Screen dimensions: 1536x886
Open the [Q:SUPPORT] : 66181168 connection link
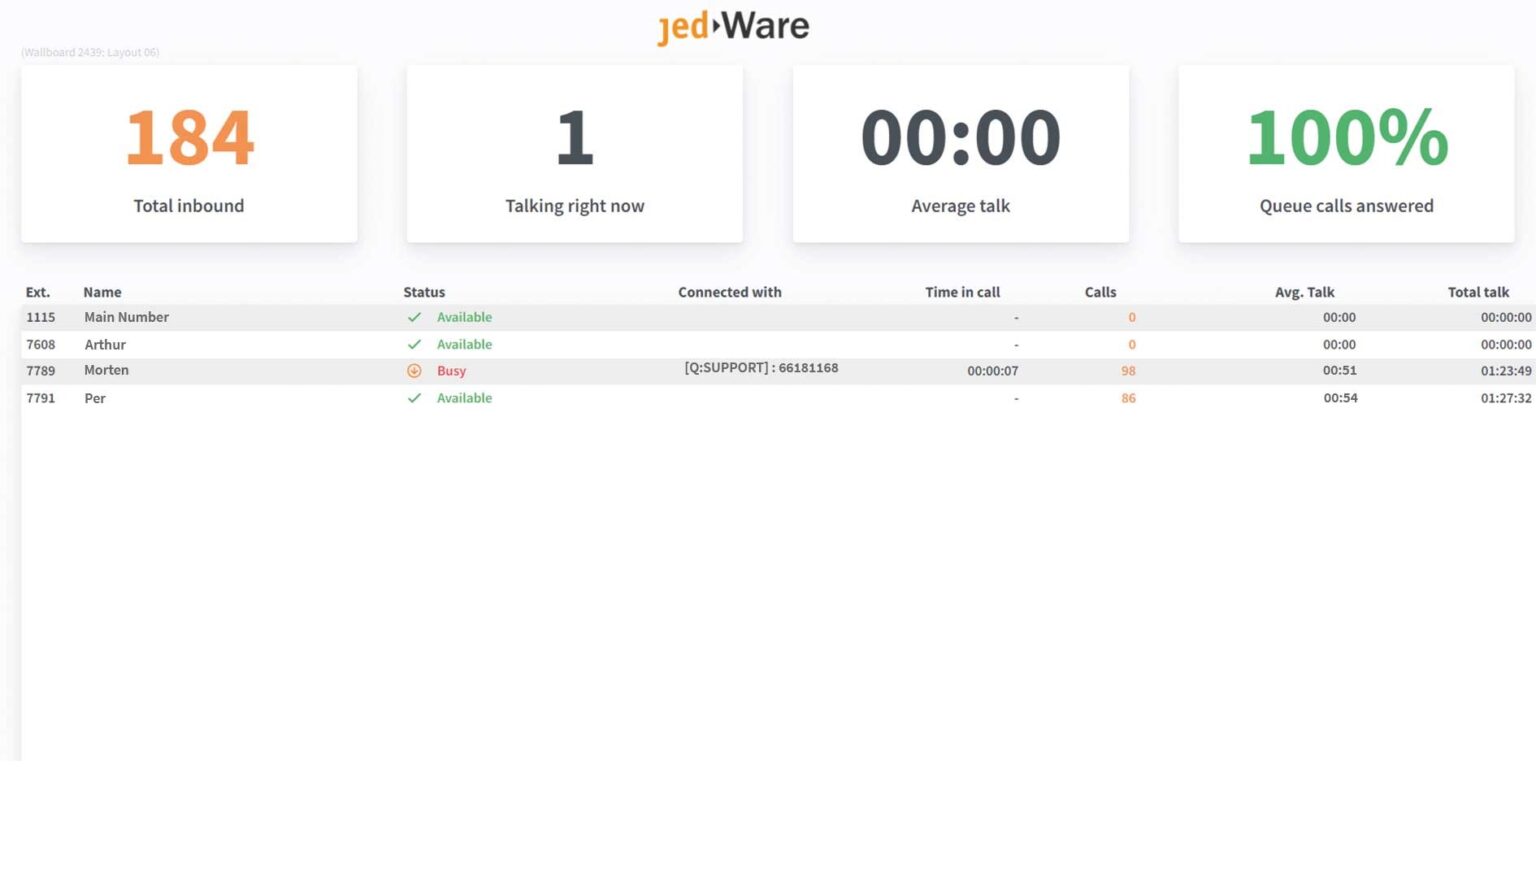pyautogui.click(x=760, y=368)
